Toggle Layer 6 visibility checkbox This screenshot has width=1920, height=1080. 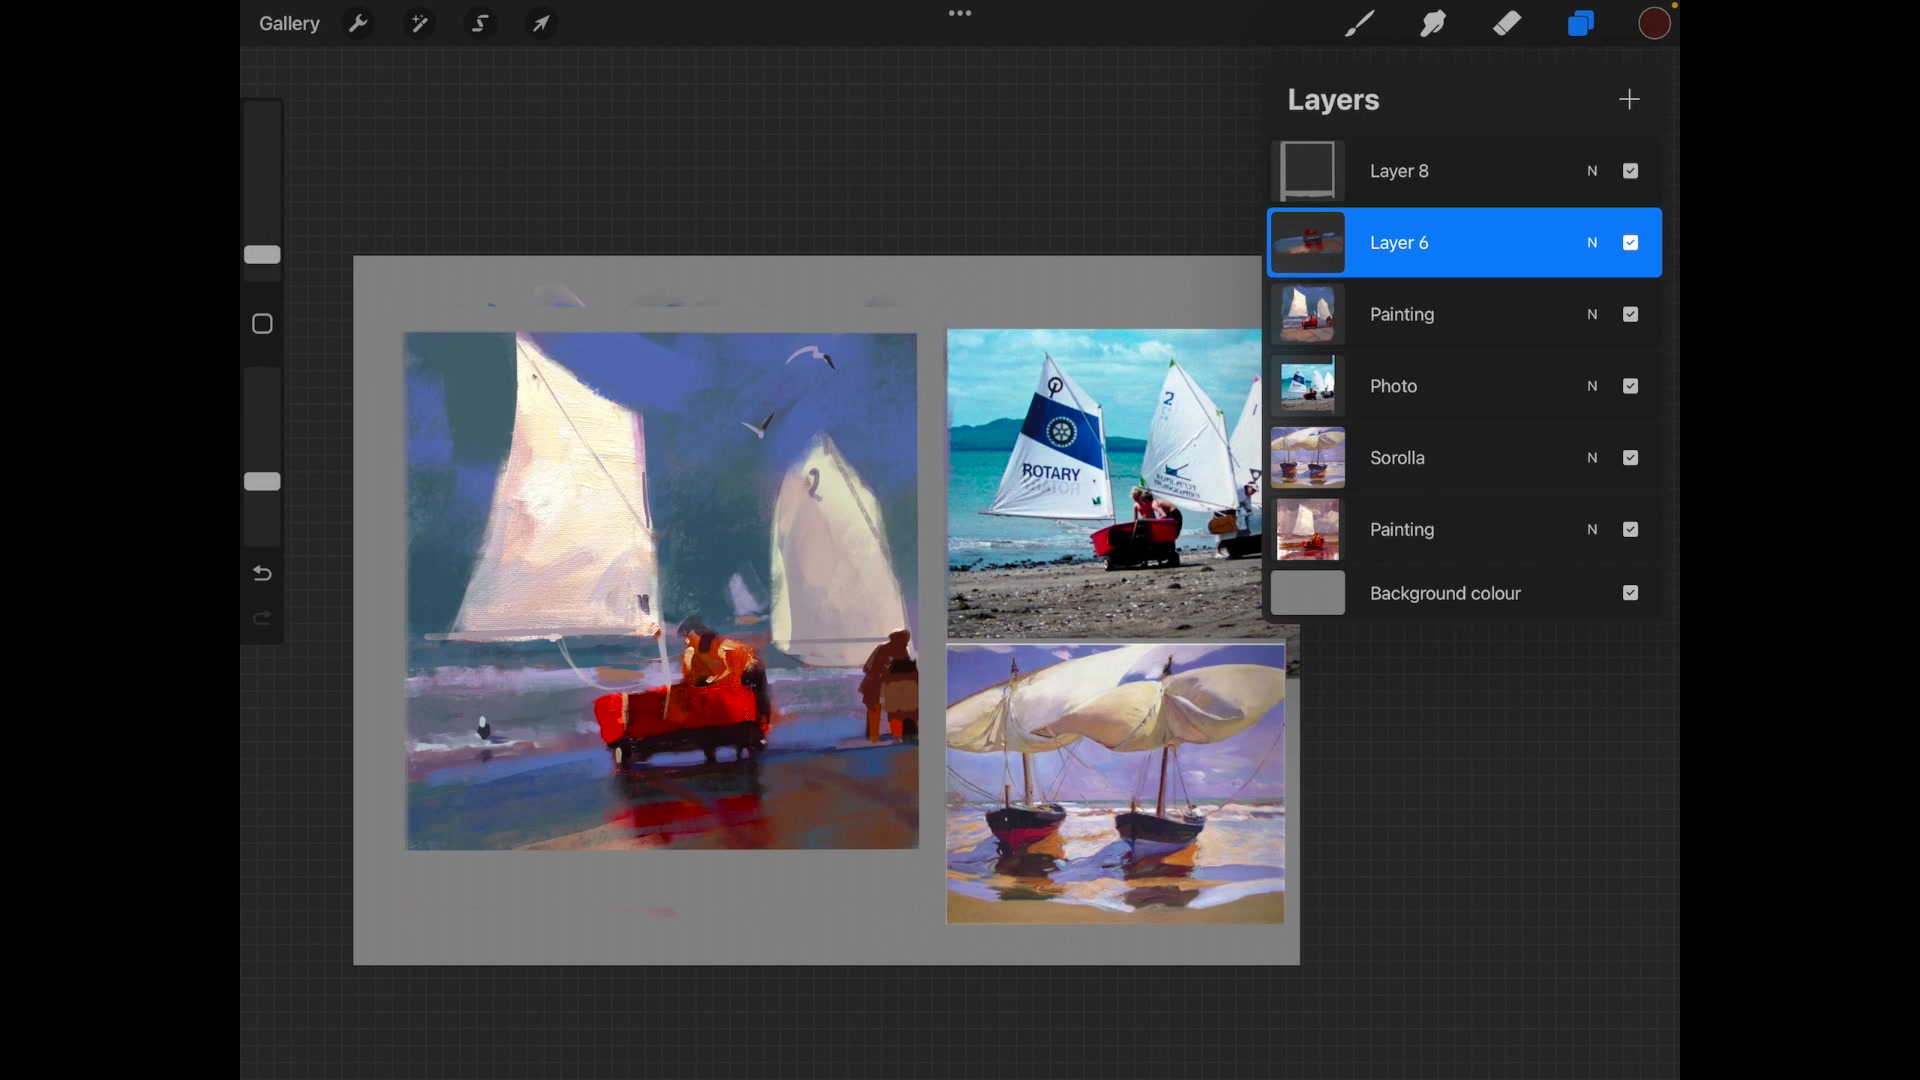pyautogui.click(x=1630, y=243)
